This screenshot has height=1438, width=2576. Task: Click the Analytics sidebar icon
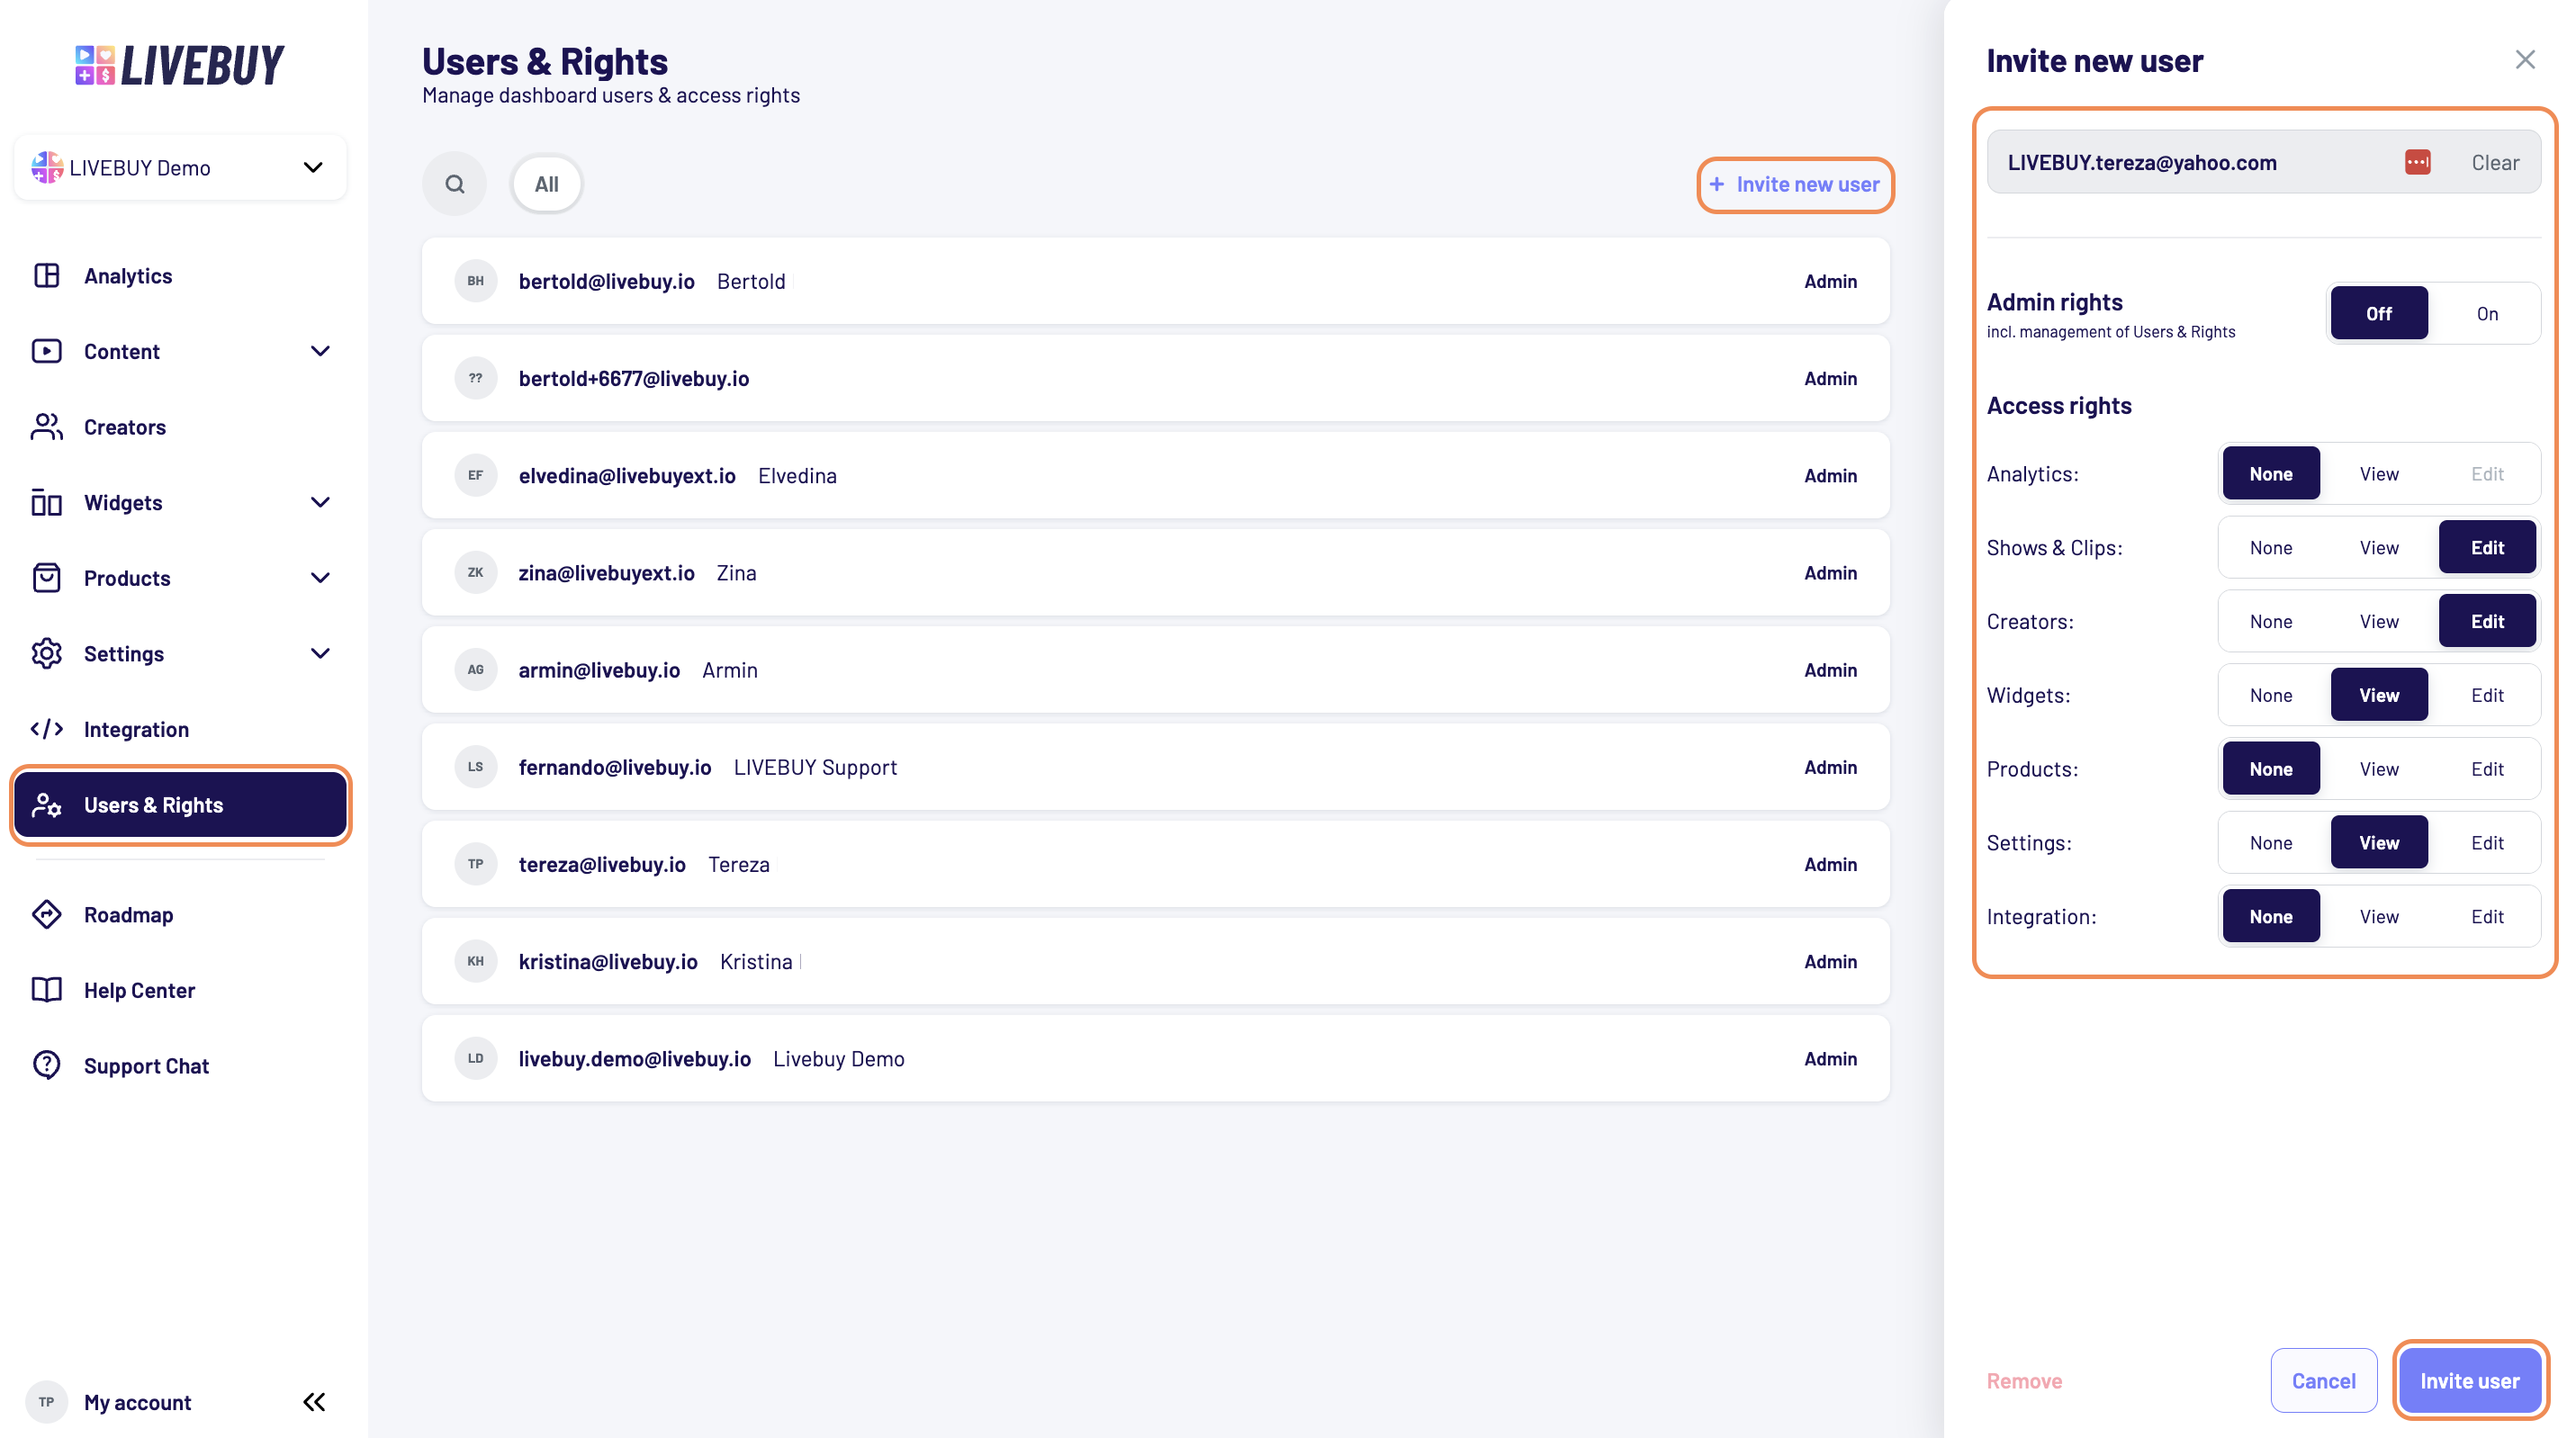point(47,275)
